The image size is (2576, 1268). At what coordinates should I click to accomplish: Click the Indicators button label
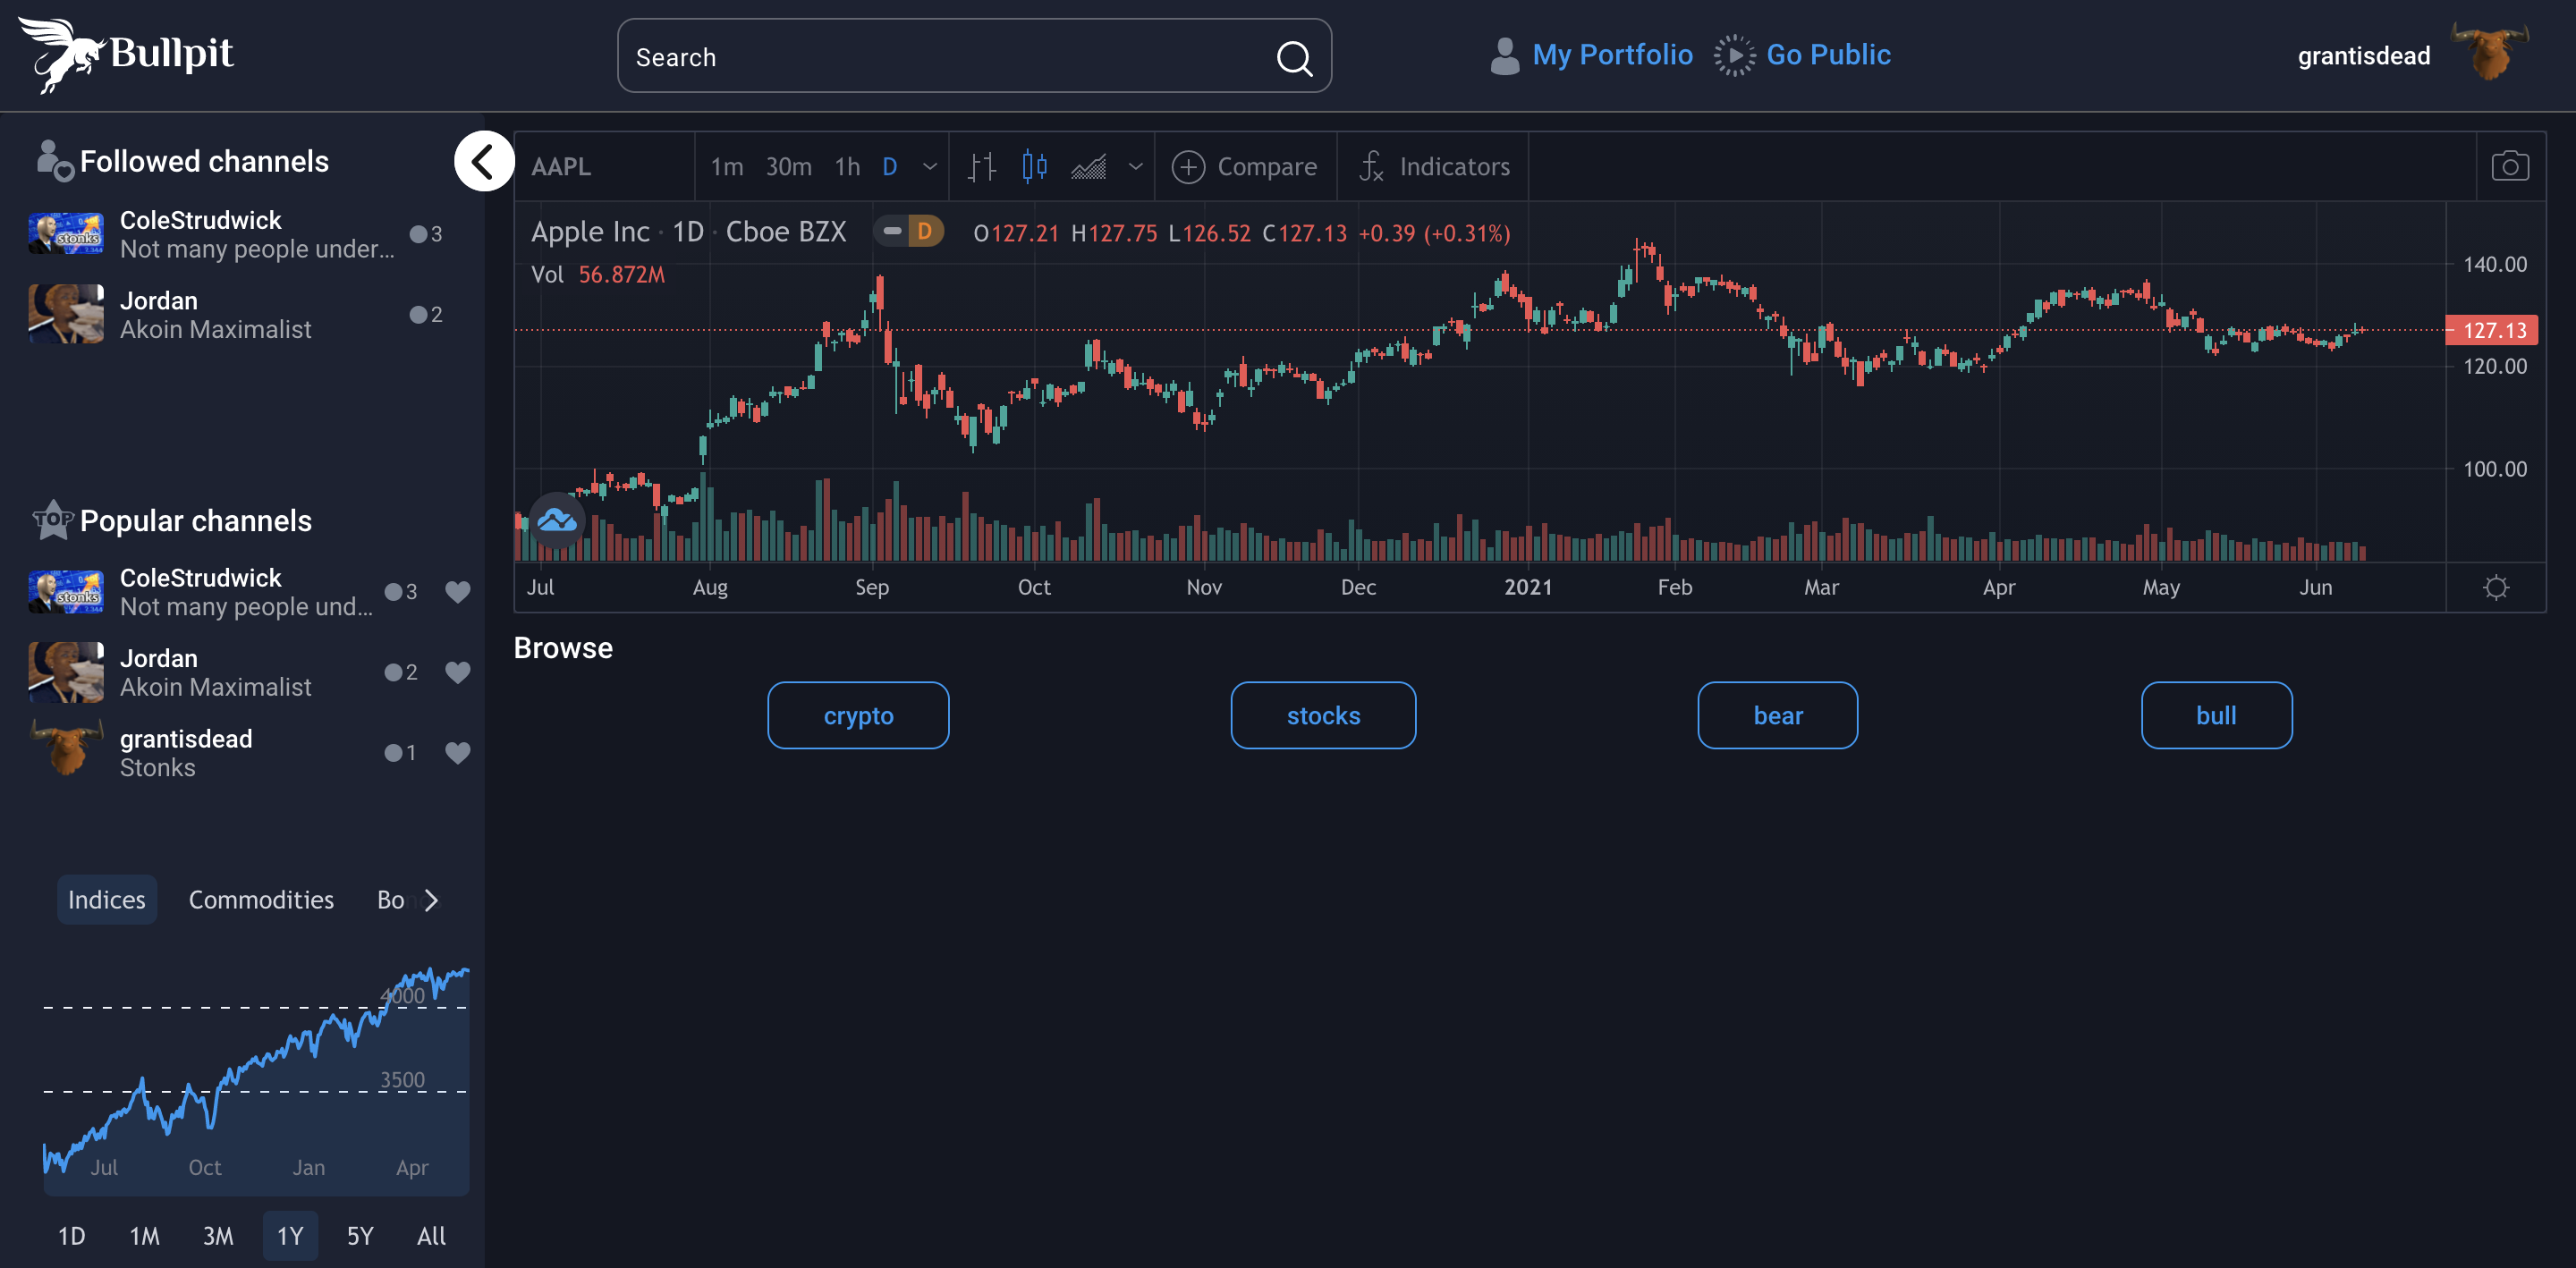click(x=1454, y=167)
